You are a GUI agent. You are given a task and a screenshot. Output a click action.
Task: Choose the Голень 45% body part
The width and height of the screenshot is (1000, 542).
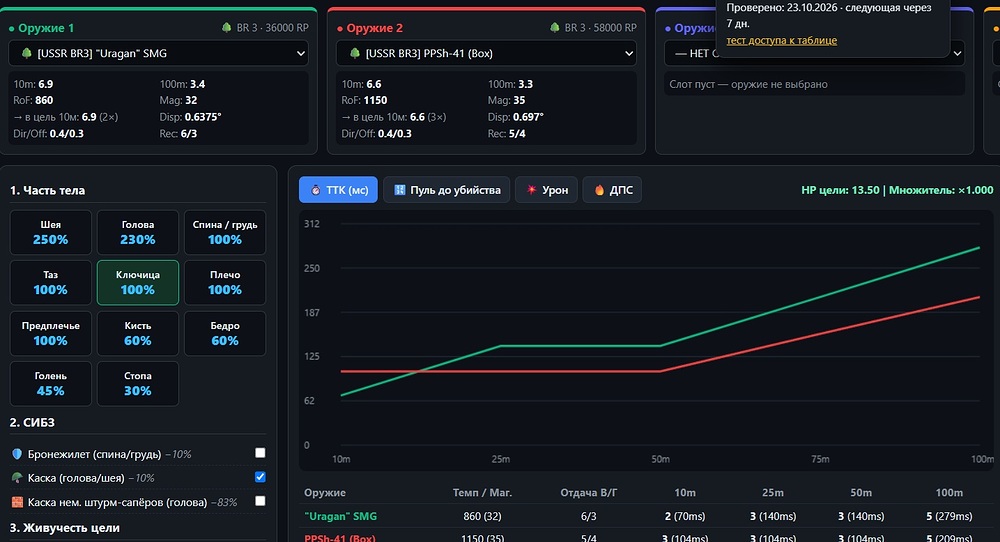[x=50, y=383]
